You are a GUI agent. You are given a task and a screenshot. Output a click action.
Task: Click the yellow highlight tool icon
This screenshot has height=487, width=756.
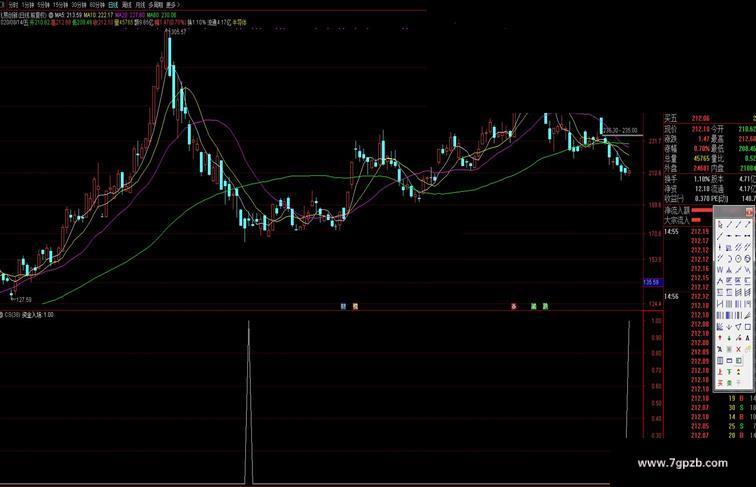748,349
